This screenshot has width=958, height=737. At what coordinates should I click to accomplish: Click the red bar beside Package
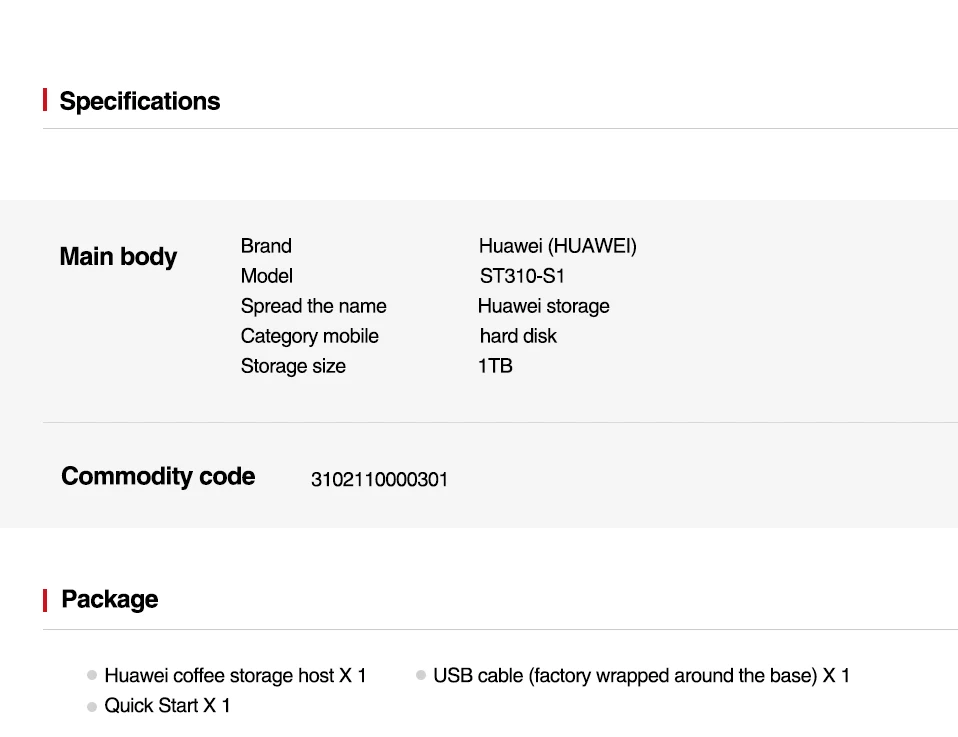tap(45, 600)
